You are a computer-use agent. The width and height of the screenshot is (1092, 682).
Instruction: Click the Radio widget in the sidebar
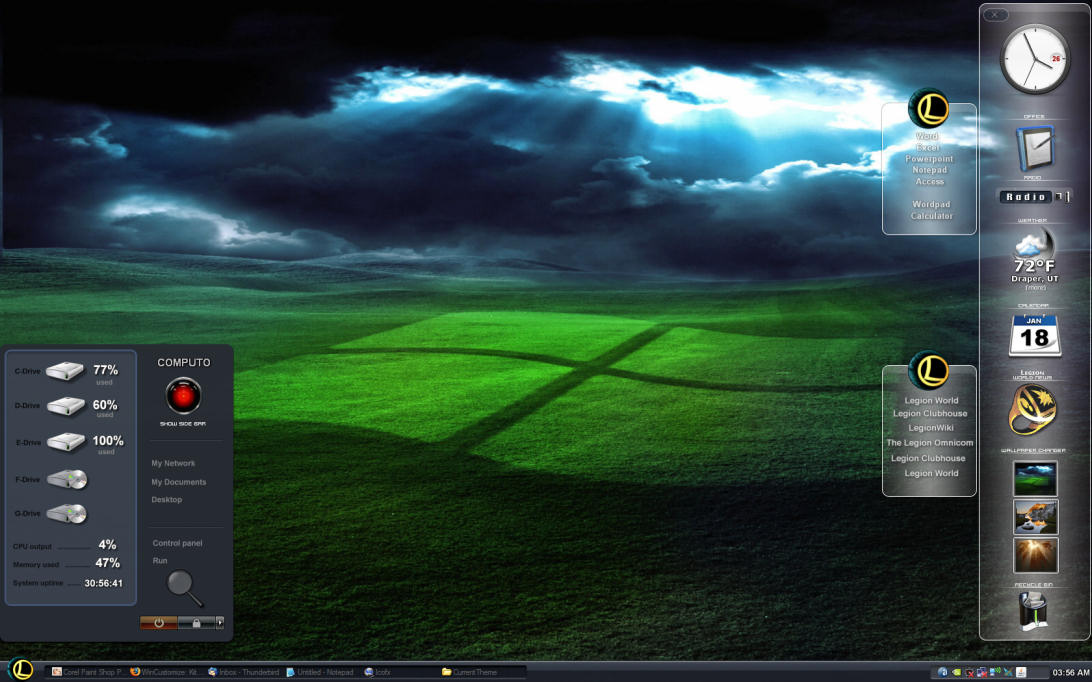(x=1034, y=197)
